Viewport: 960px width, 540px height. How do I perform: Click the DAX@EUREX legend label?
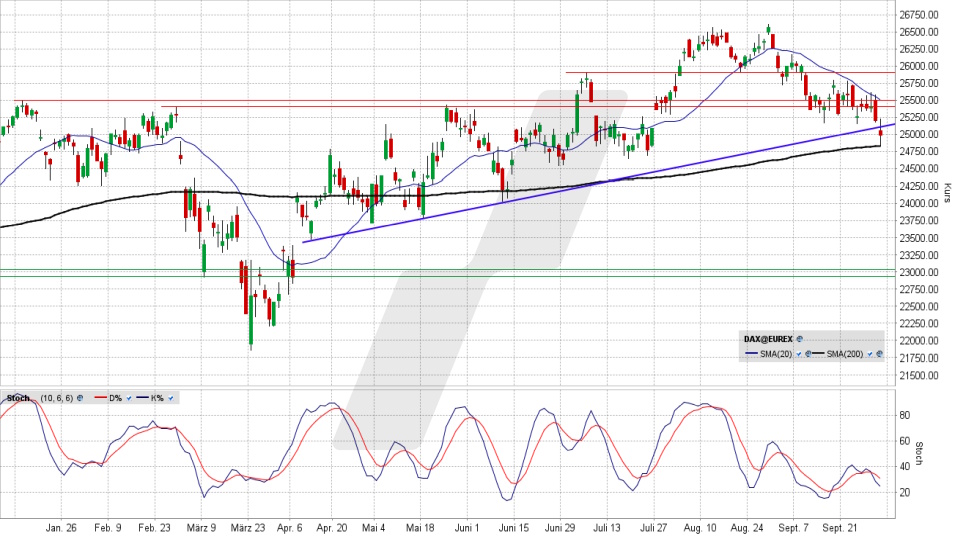pos(768,339)
